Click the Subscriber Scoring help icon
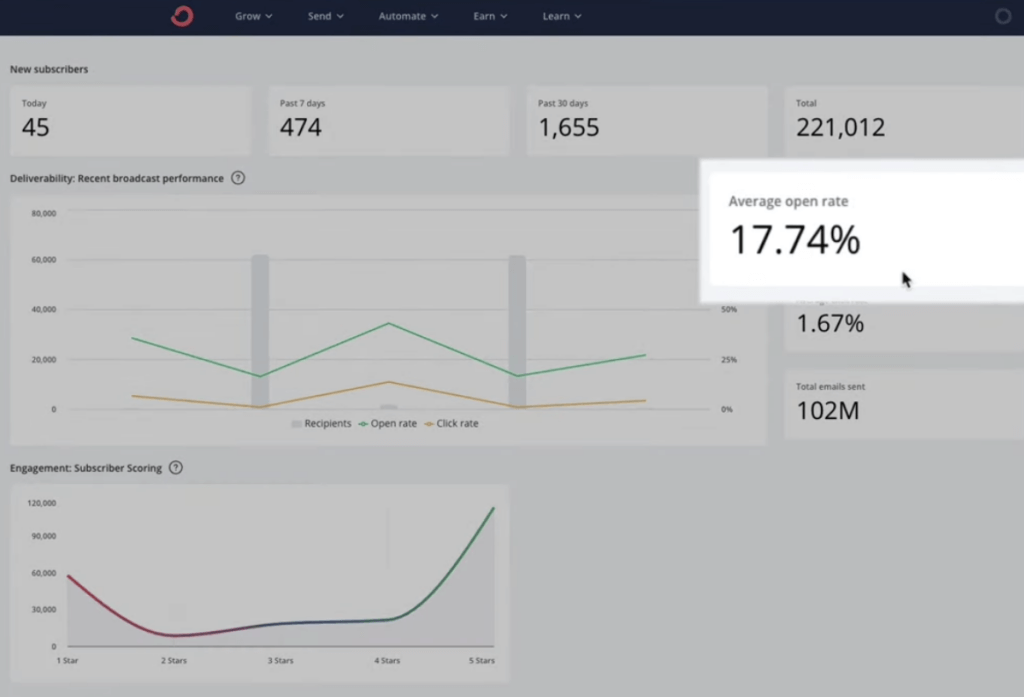Image resolution: width=1024 pixels, height=697 pixels. coord(176,468)
